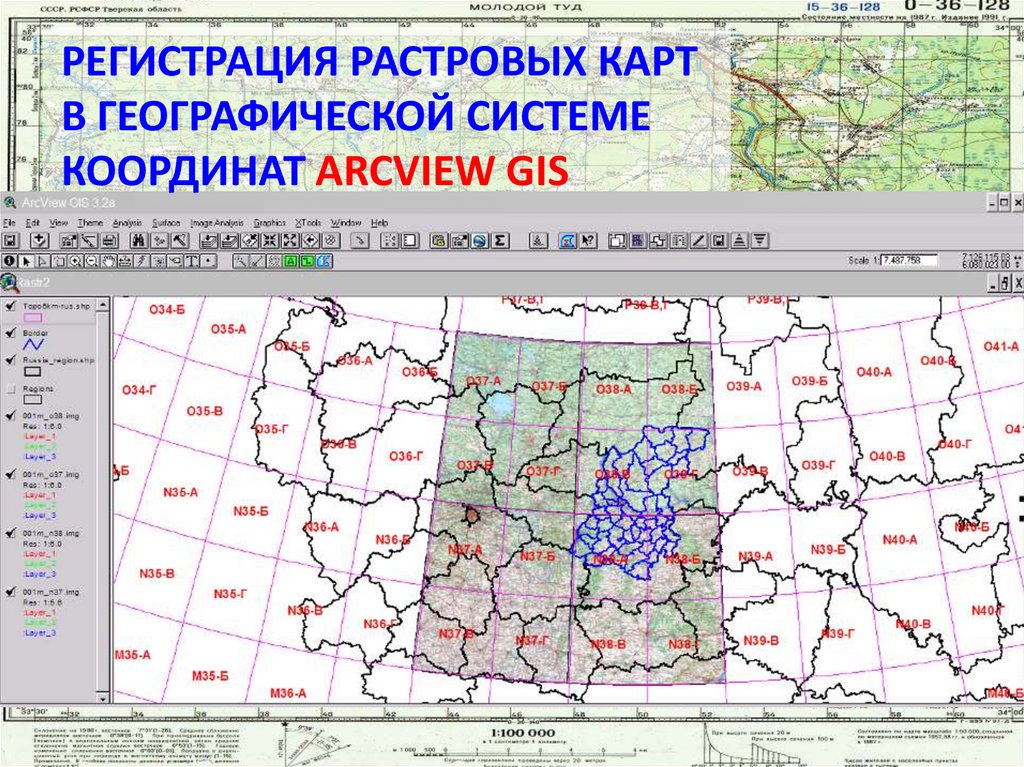Select the Hot Link lightning tool
The image size is (1024, 767).
[x=142, y=261]
